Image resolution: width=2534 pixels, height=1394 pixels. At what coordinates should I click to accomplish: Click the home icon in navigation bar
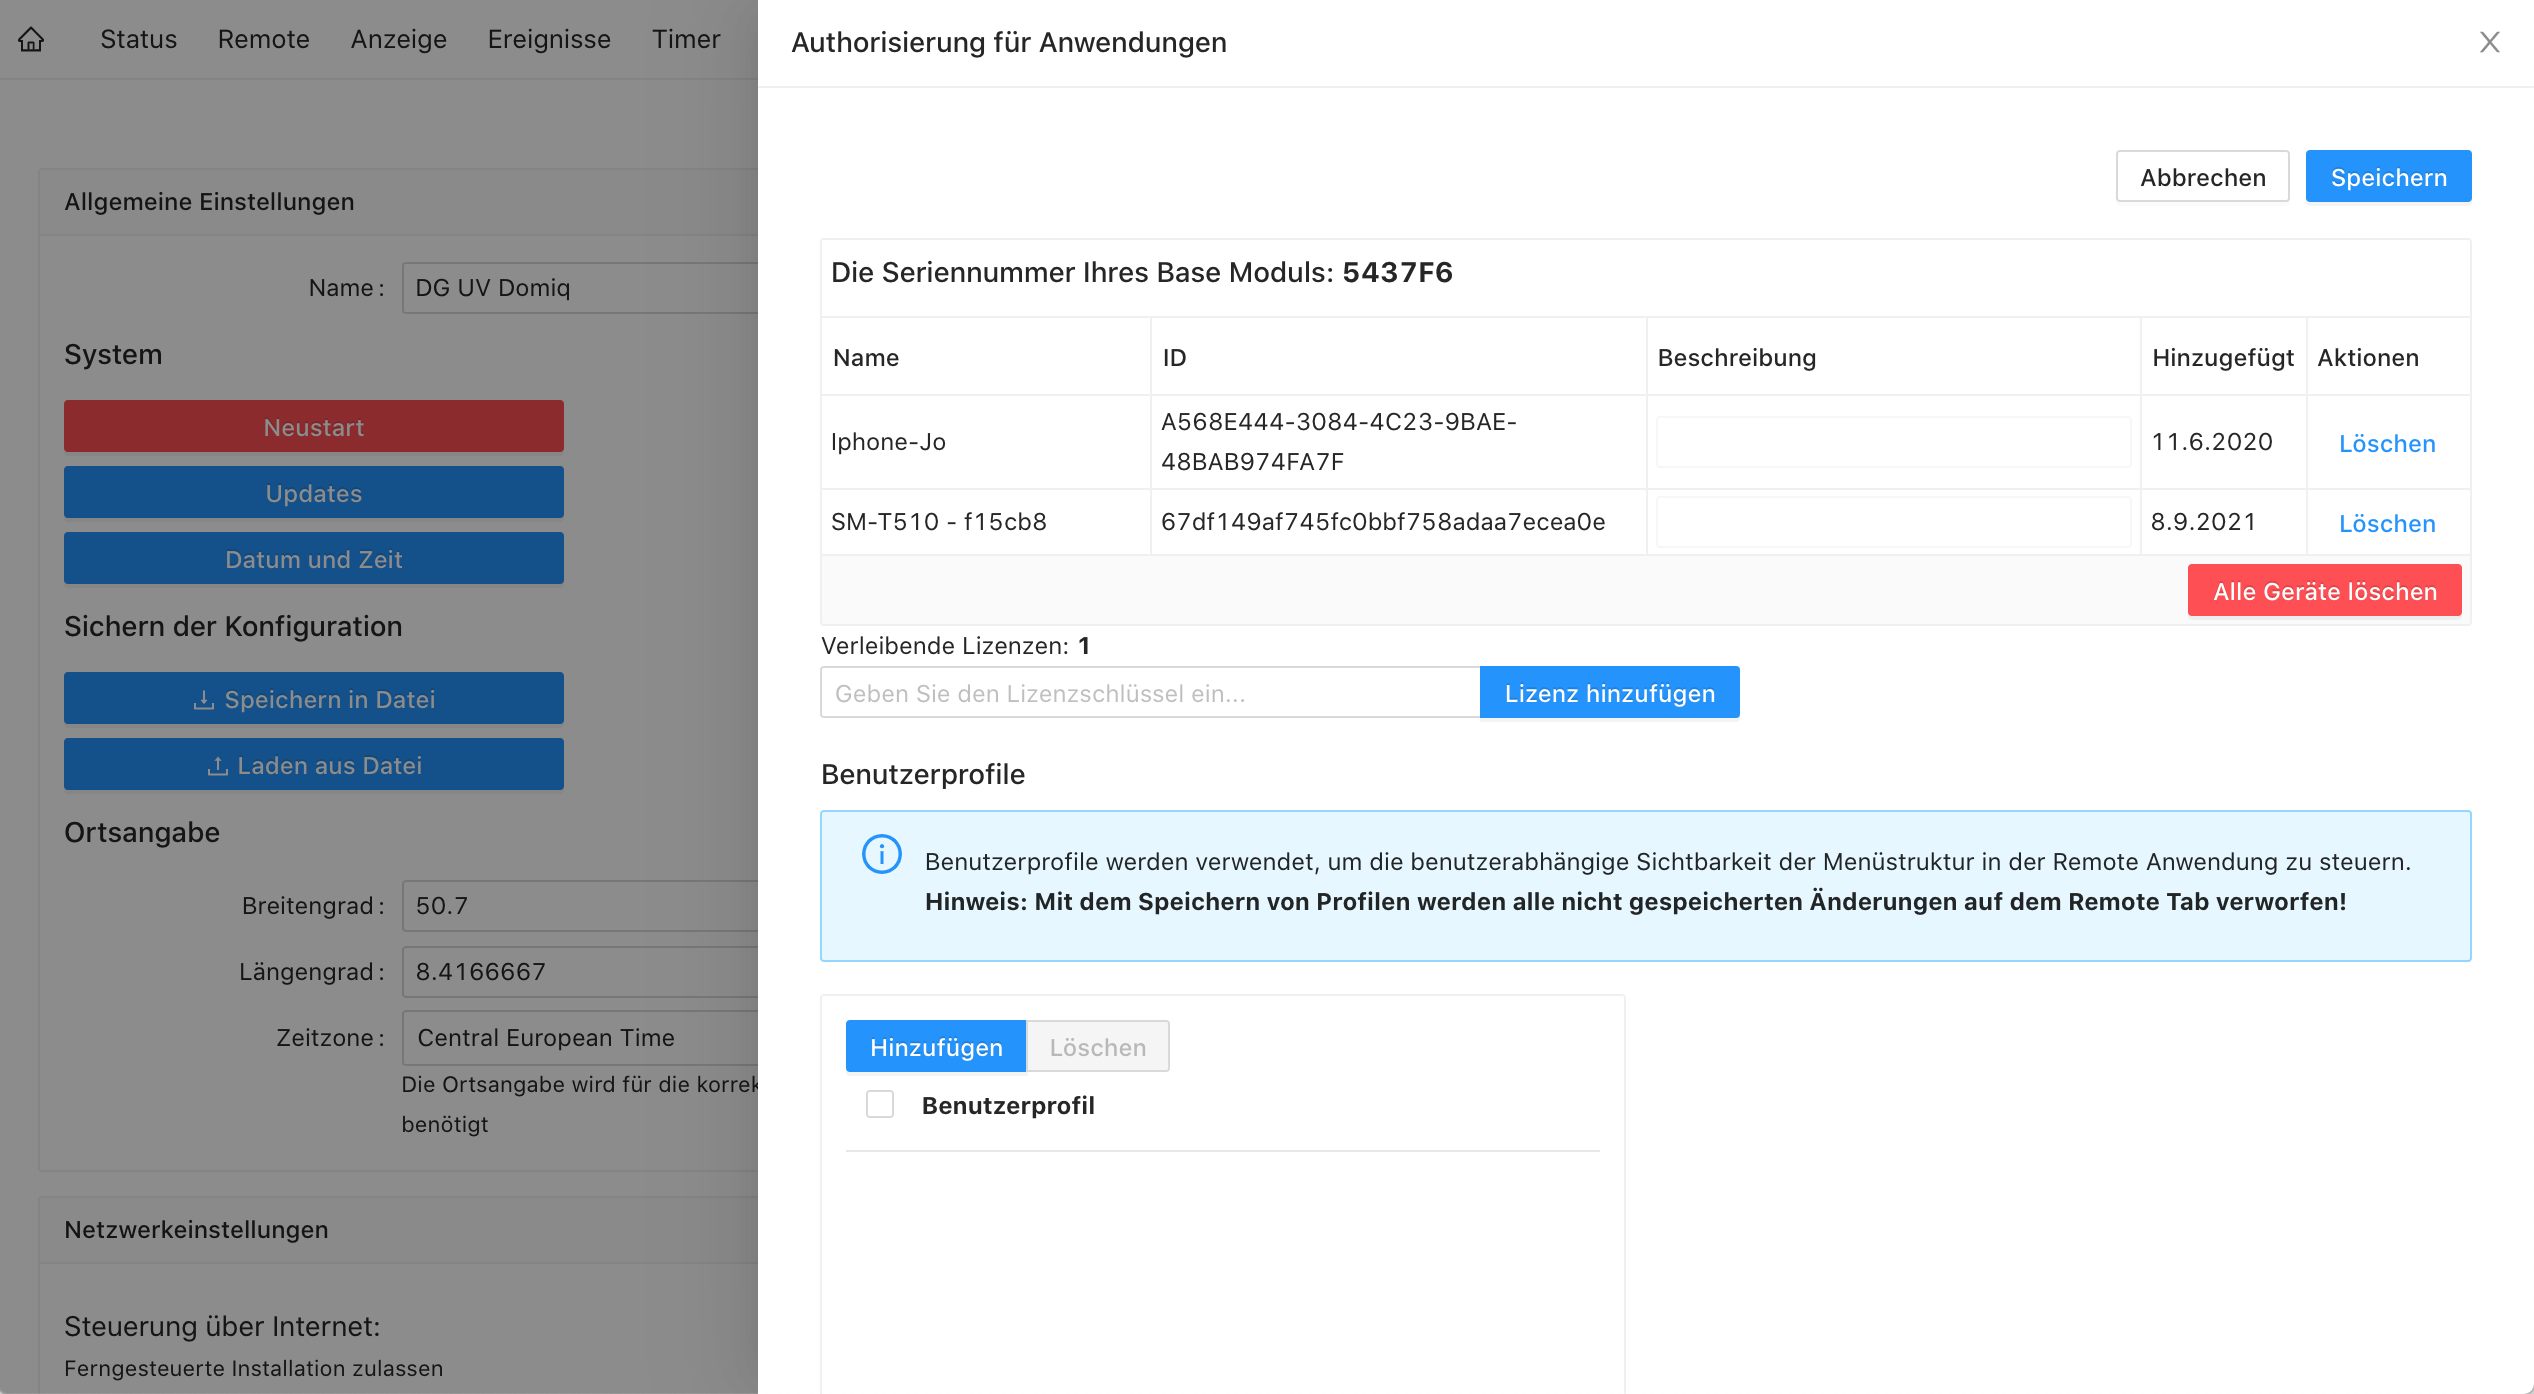click(x=32, y=39)
